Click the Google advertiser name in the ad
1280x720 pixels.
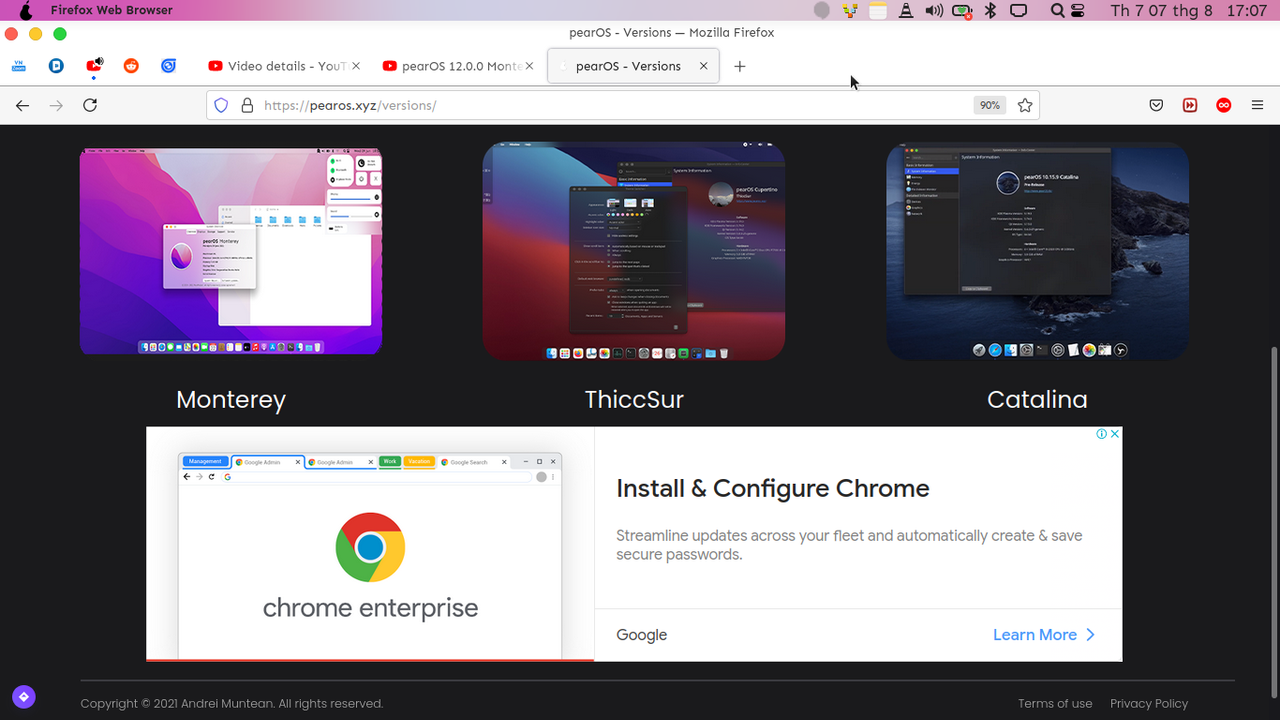pyautogui.click(x=641, y=635)
